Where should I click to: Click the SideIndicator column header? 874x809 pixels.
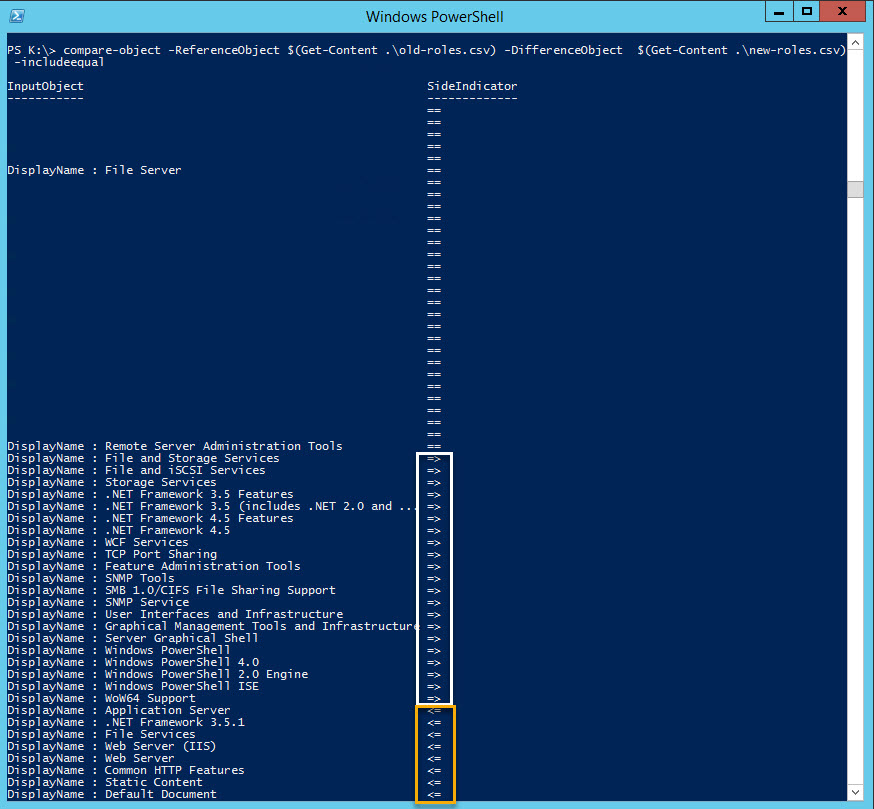470,85
